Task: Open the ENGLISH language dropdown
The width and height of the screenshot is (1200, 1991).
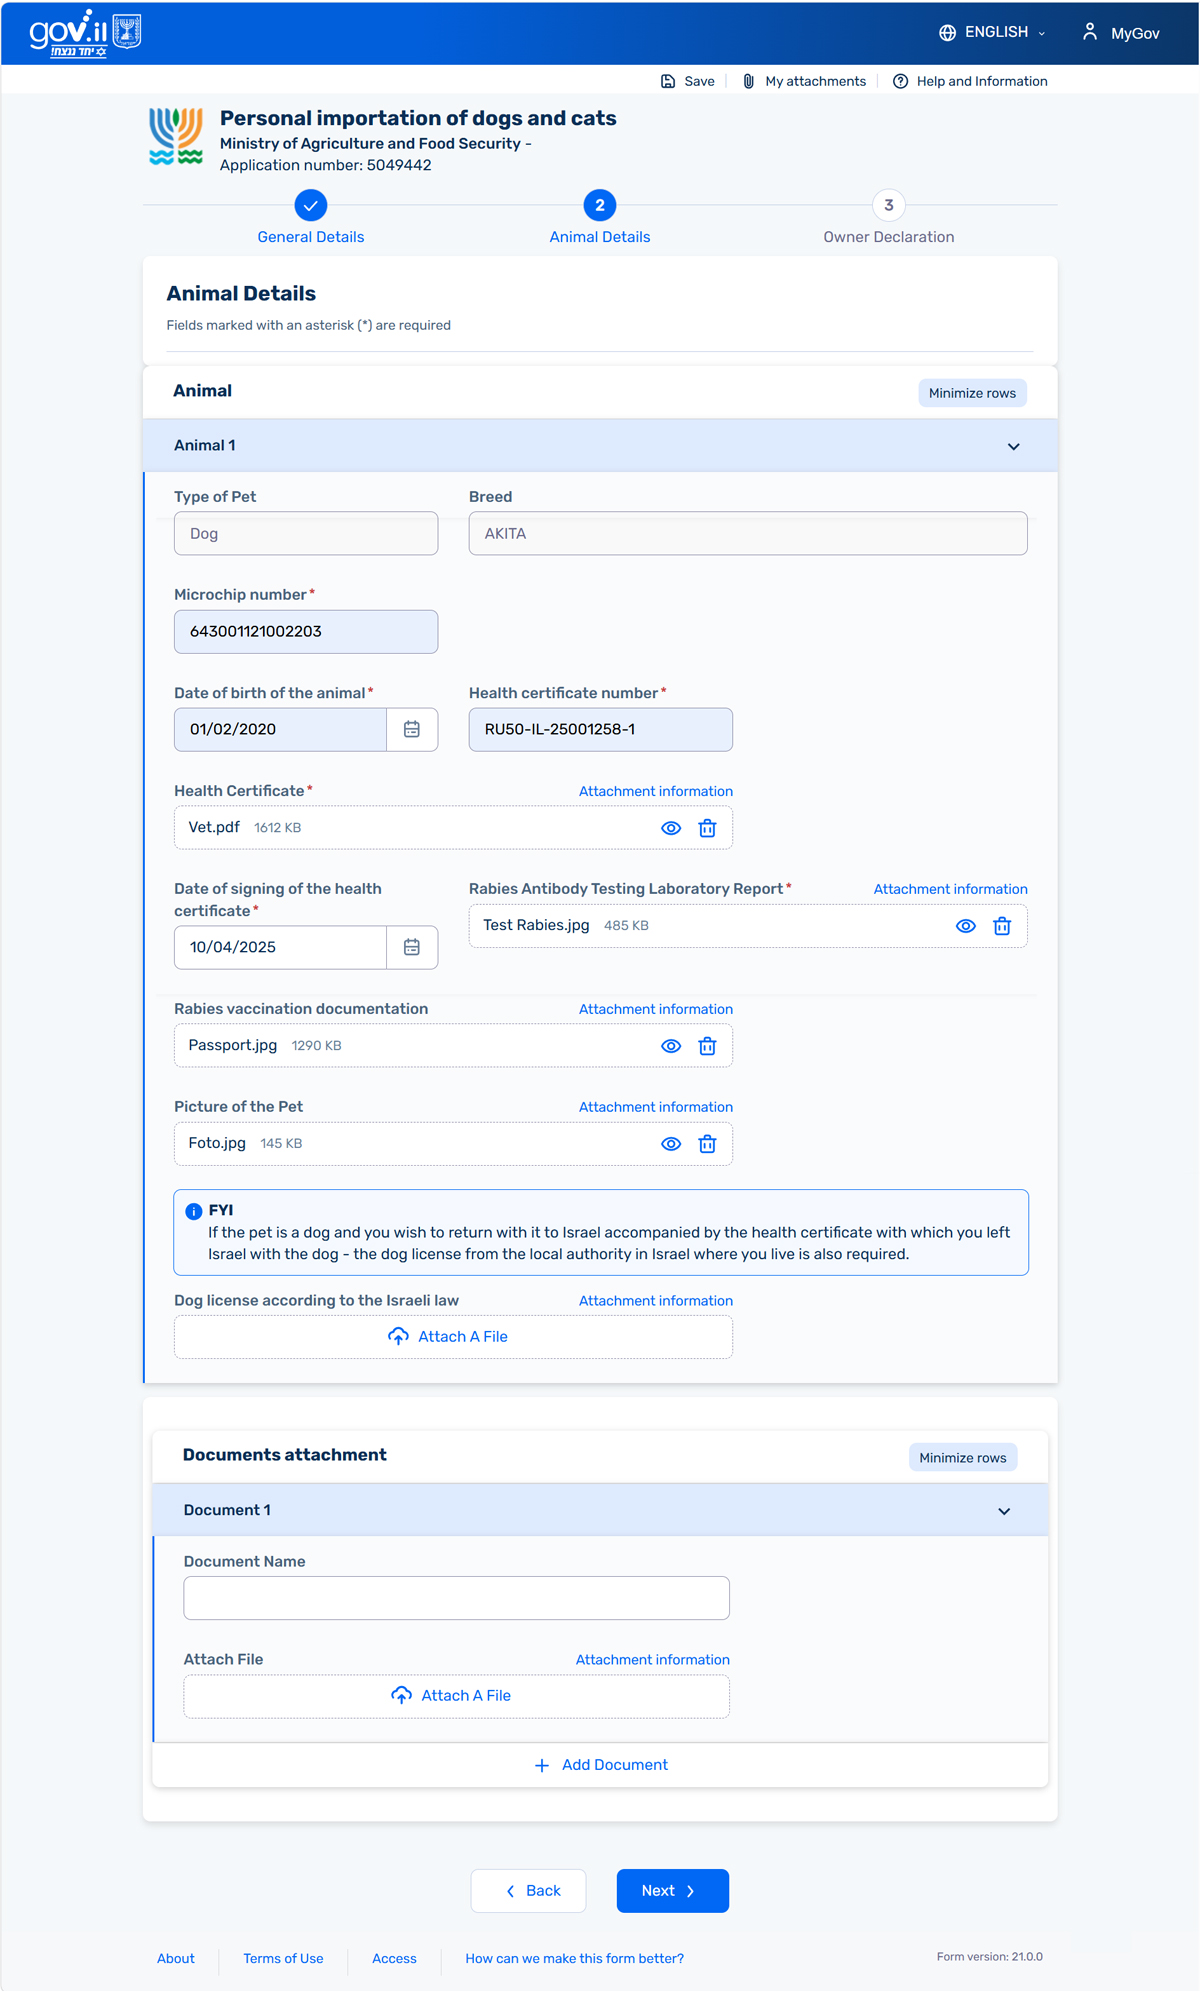Action: click(992, 33)
